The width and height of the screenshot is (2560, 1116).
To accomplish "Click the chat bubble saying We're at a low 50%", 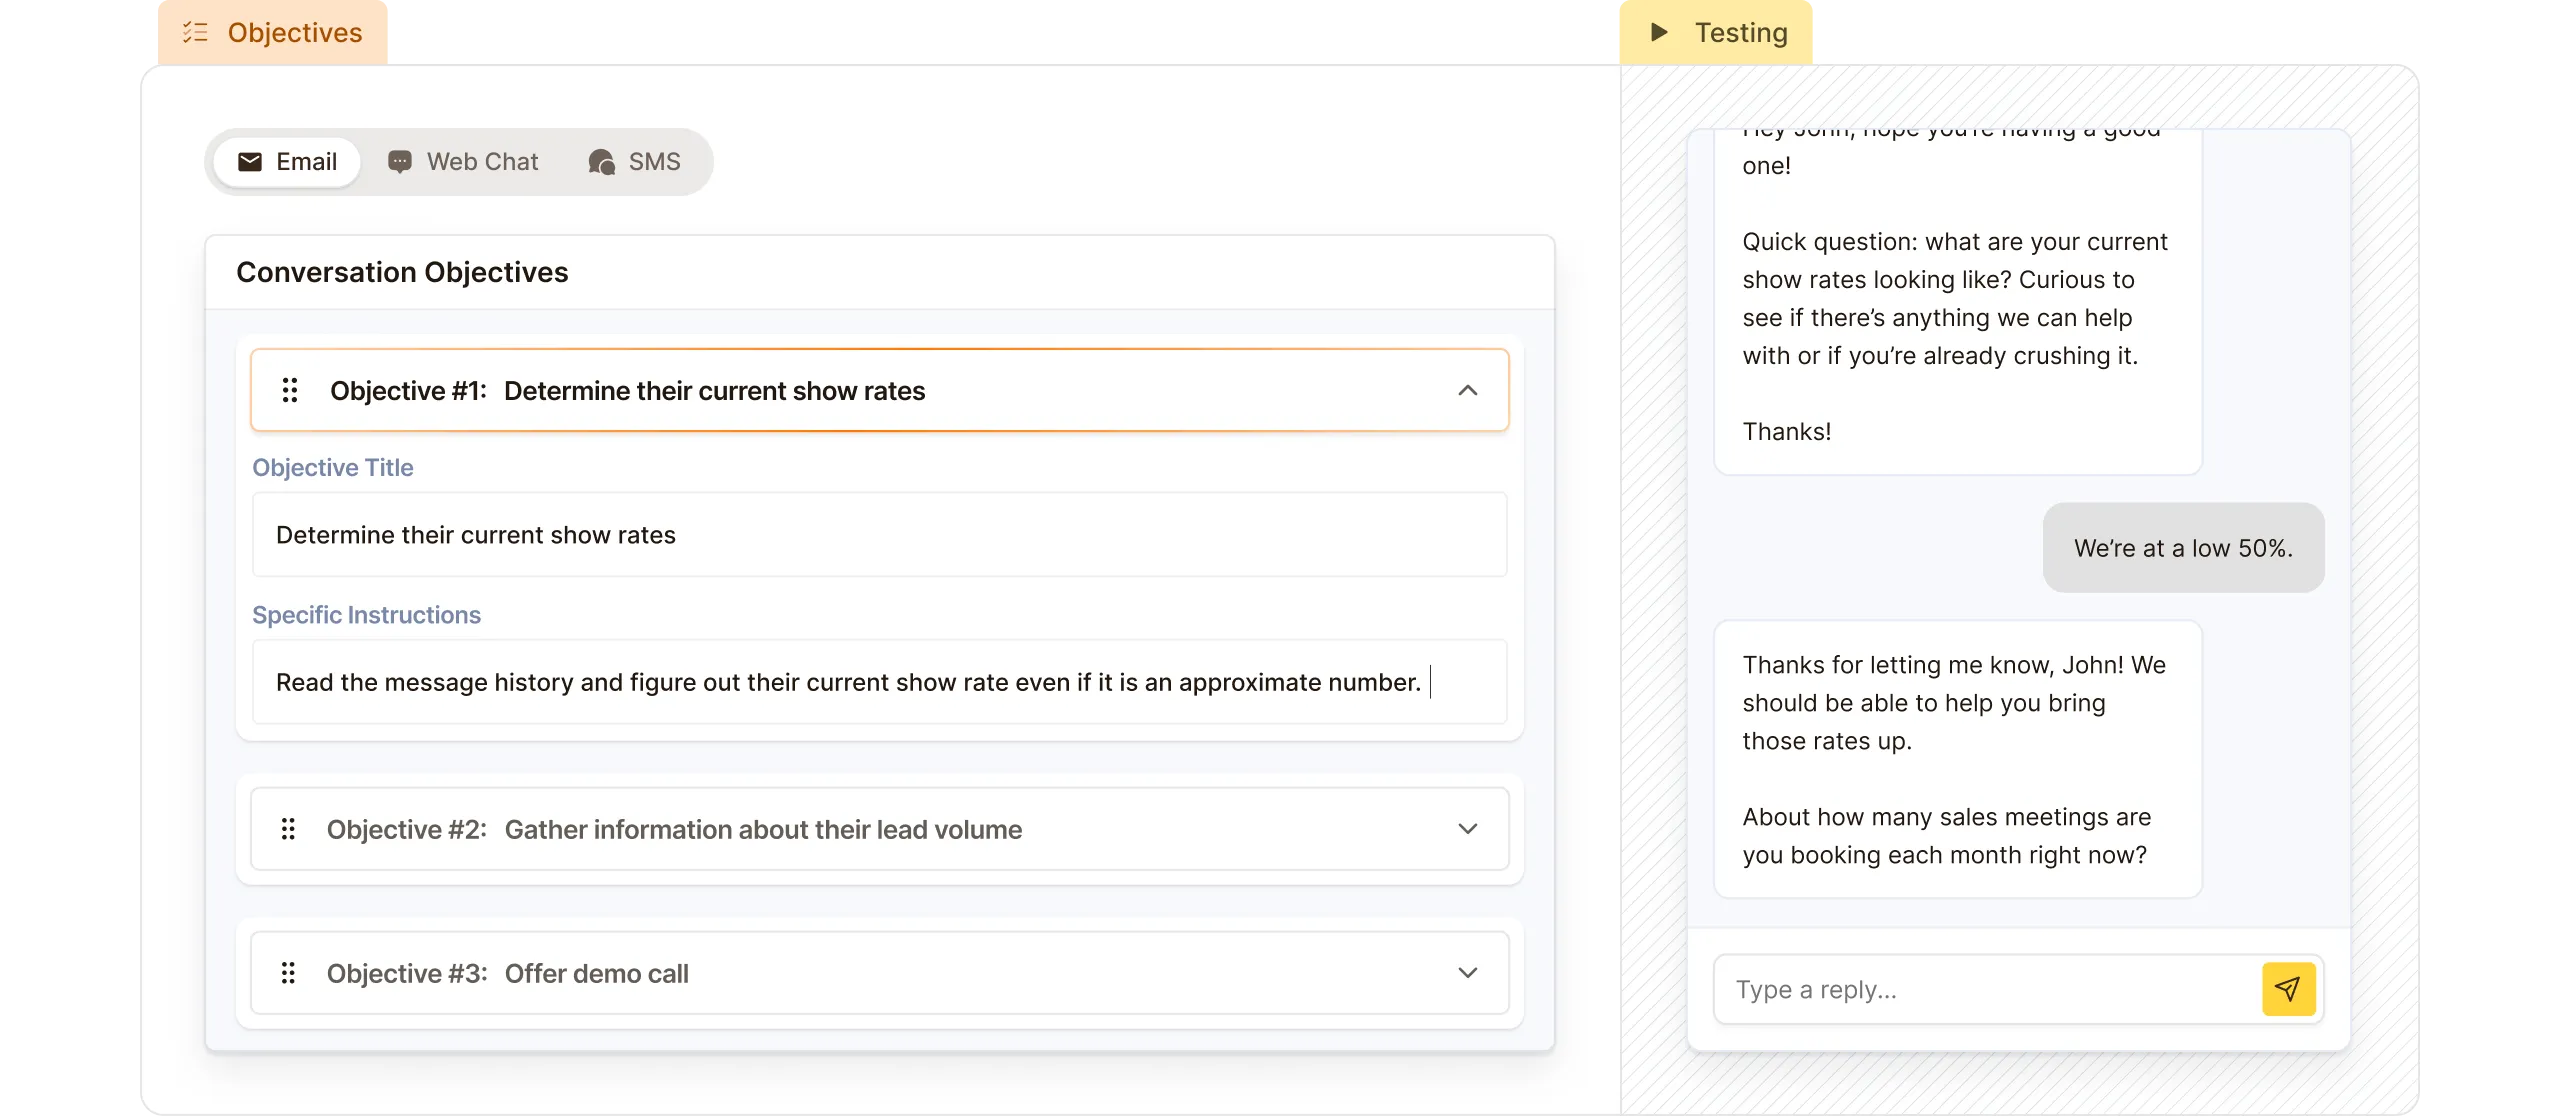I will 2184,547.
